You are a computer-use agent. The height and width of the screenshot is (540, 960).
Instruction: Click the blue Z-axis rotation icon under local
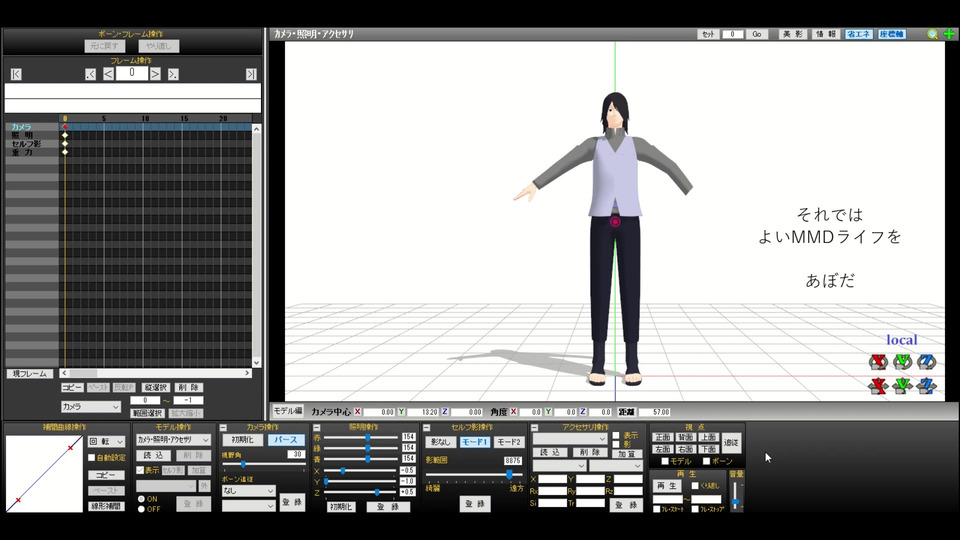click(926, 362)
